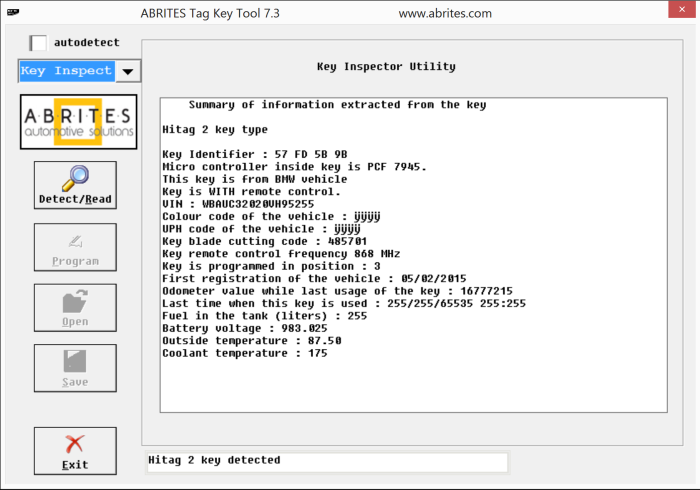The width and height of the screenshot is (700, 490).
Task: Click the www.abrites.com text in title bar
Action: [x=445, y=14]
